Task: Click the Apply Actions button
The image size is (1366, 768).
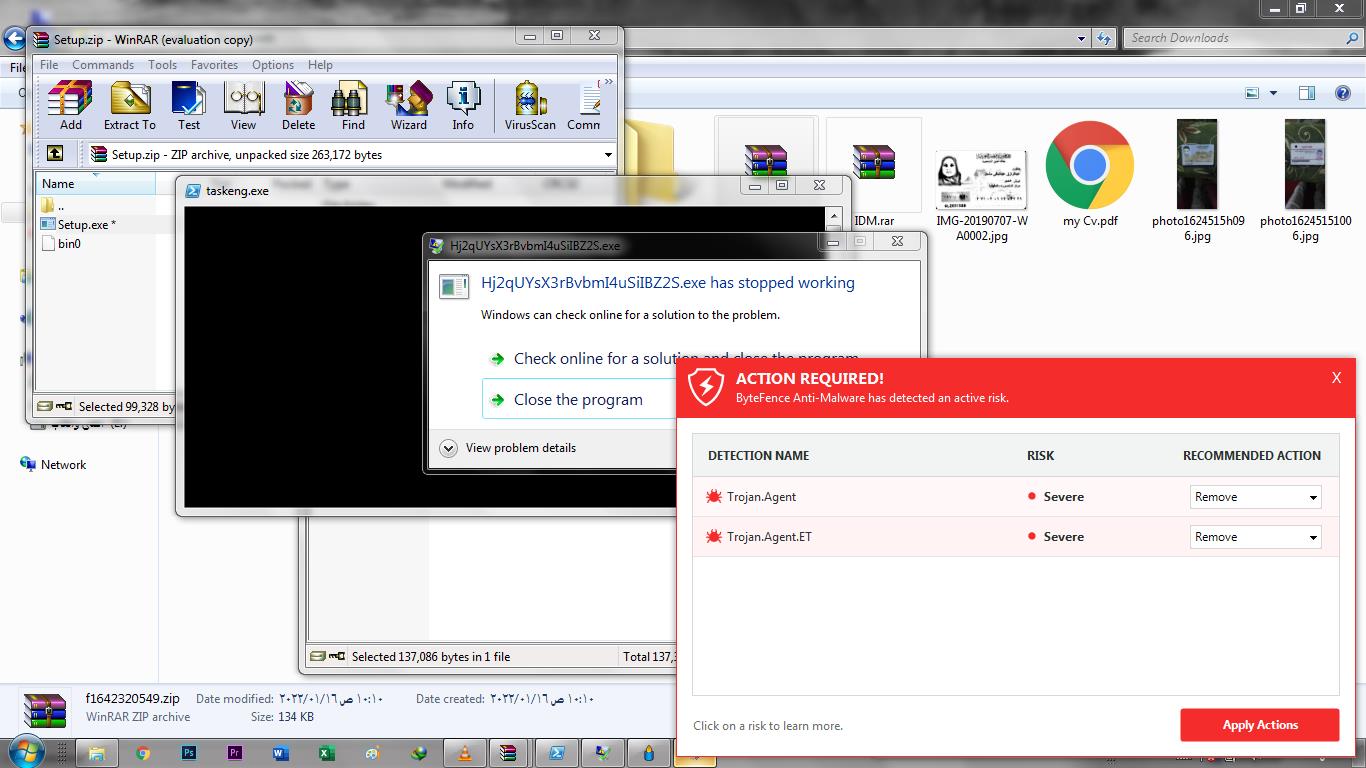Action: click(x=1259, y=725)
